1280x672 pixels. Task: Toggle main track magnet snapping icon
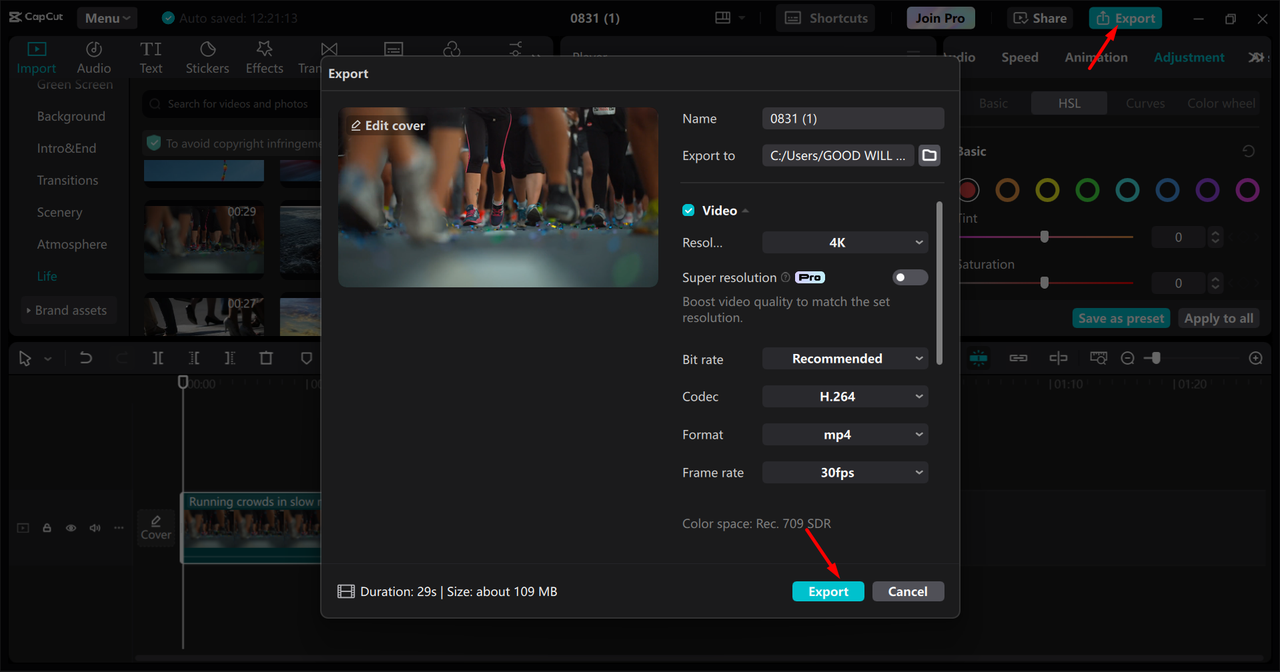tap(978, 358)
